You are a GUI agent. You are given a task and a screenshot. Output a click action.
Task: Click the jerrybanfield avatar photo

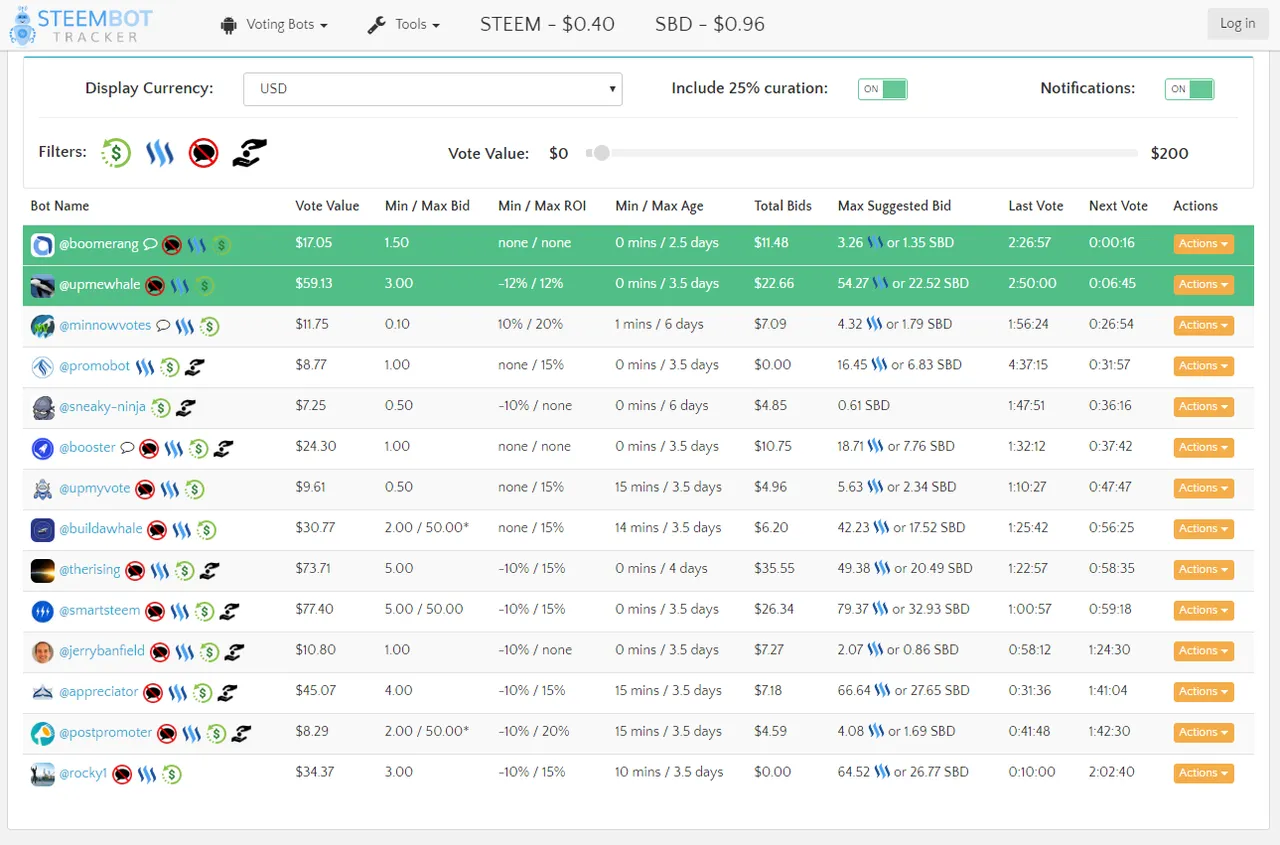[42, 652]
